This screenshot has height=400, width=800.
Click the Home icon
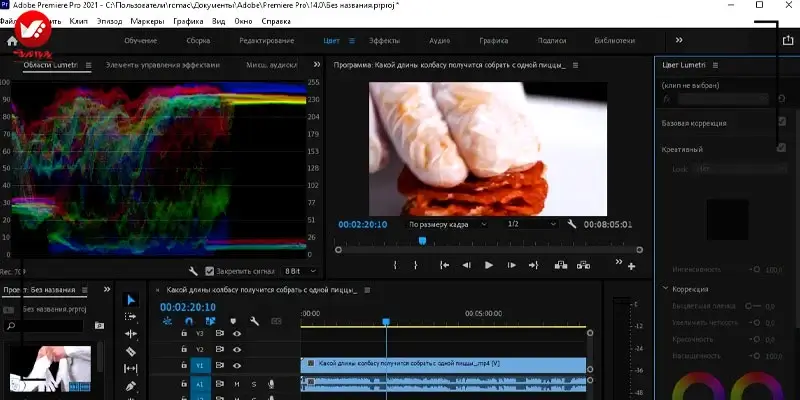[12, 41]
